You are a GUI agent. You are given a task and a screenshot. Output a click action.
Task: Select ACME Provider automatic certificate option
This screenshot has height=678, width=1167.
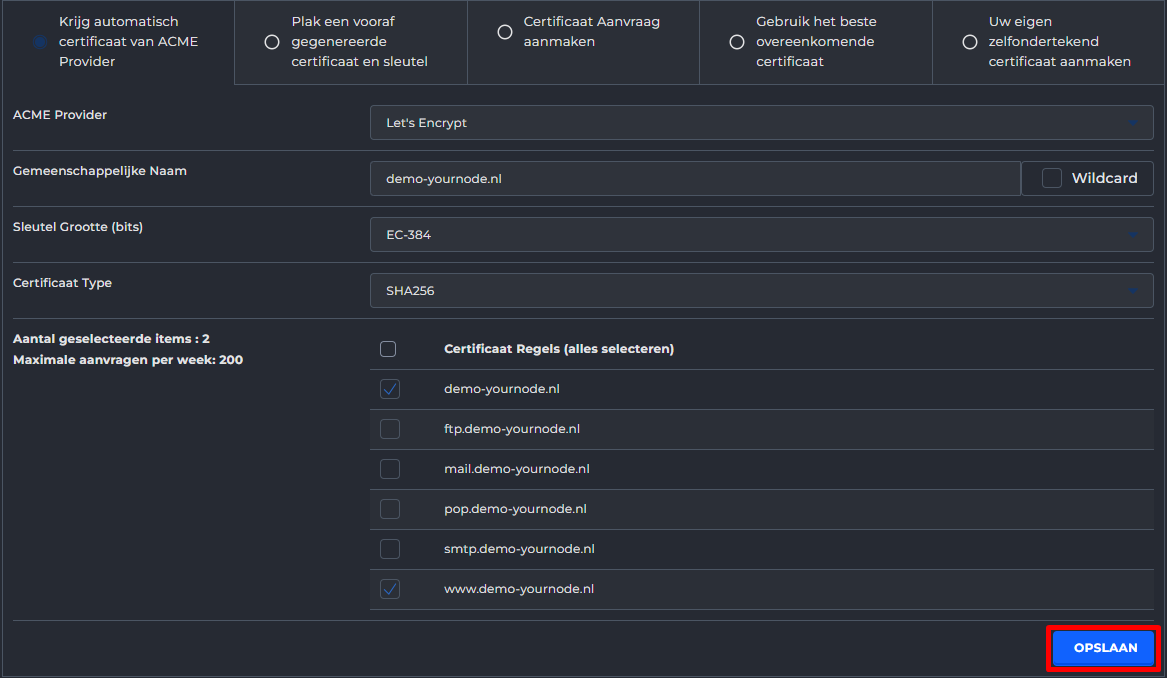click(x=39, y=42)
